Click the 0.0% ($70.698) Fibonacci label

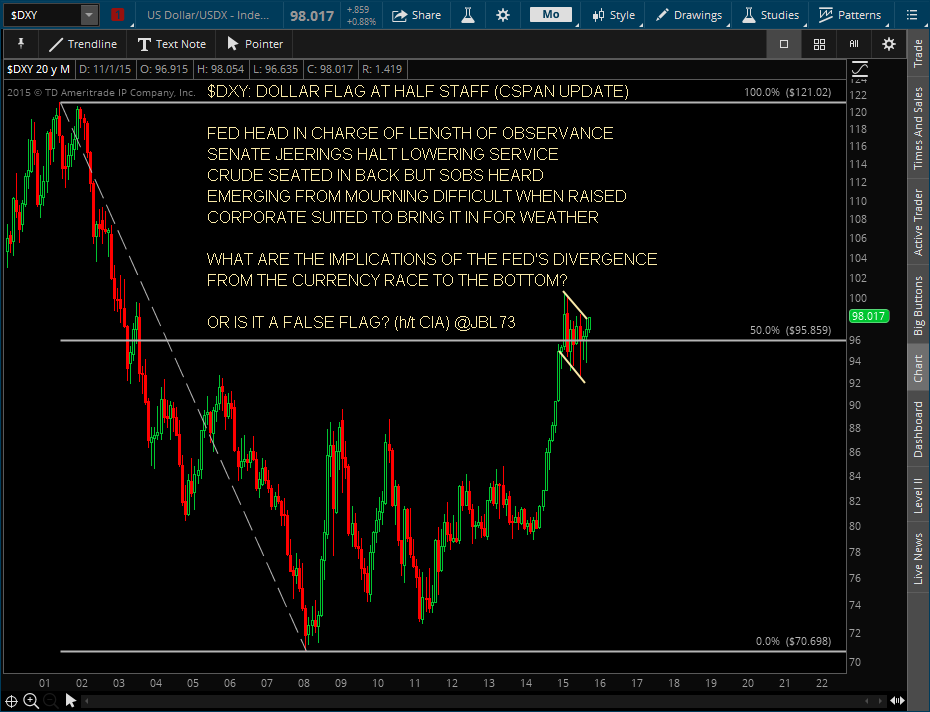tap(794, 641)
